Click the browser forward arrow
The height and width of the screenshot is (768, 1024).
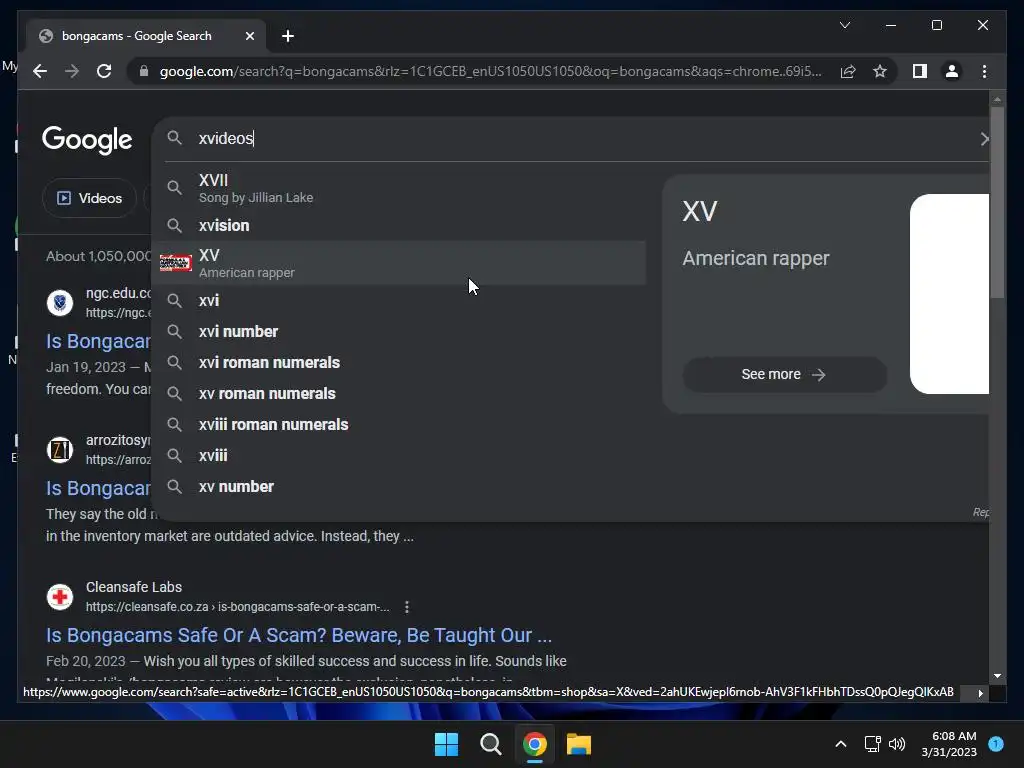[72, 71]
